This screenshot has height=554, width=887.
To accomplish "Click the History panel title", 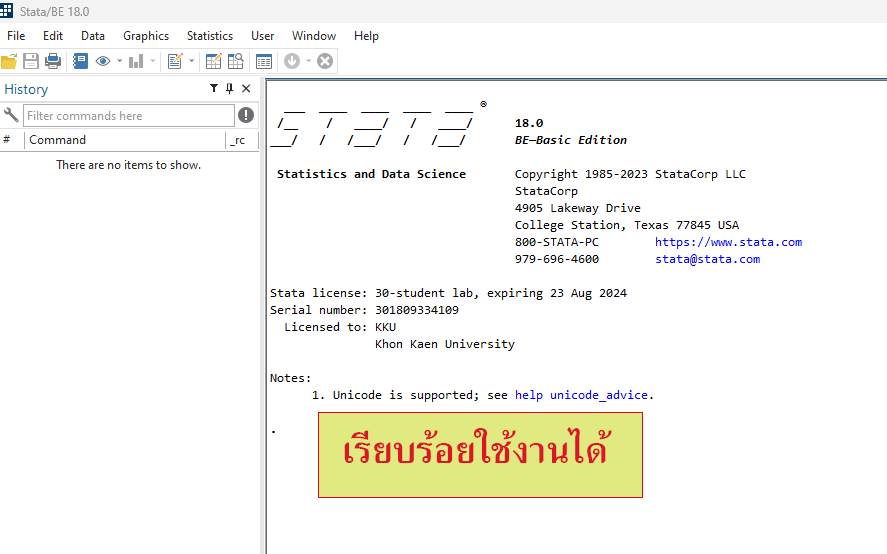I will point(26,89).
